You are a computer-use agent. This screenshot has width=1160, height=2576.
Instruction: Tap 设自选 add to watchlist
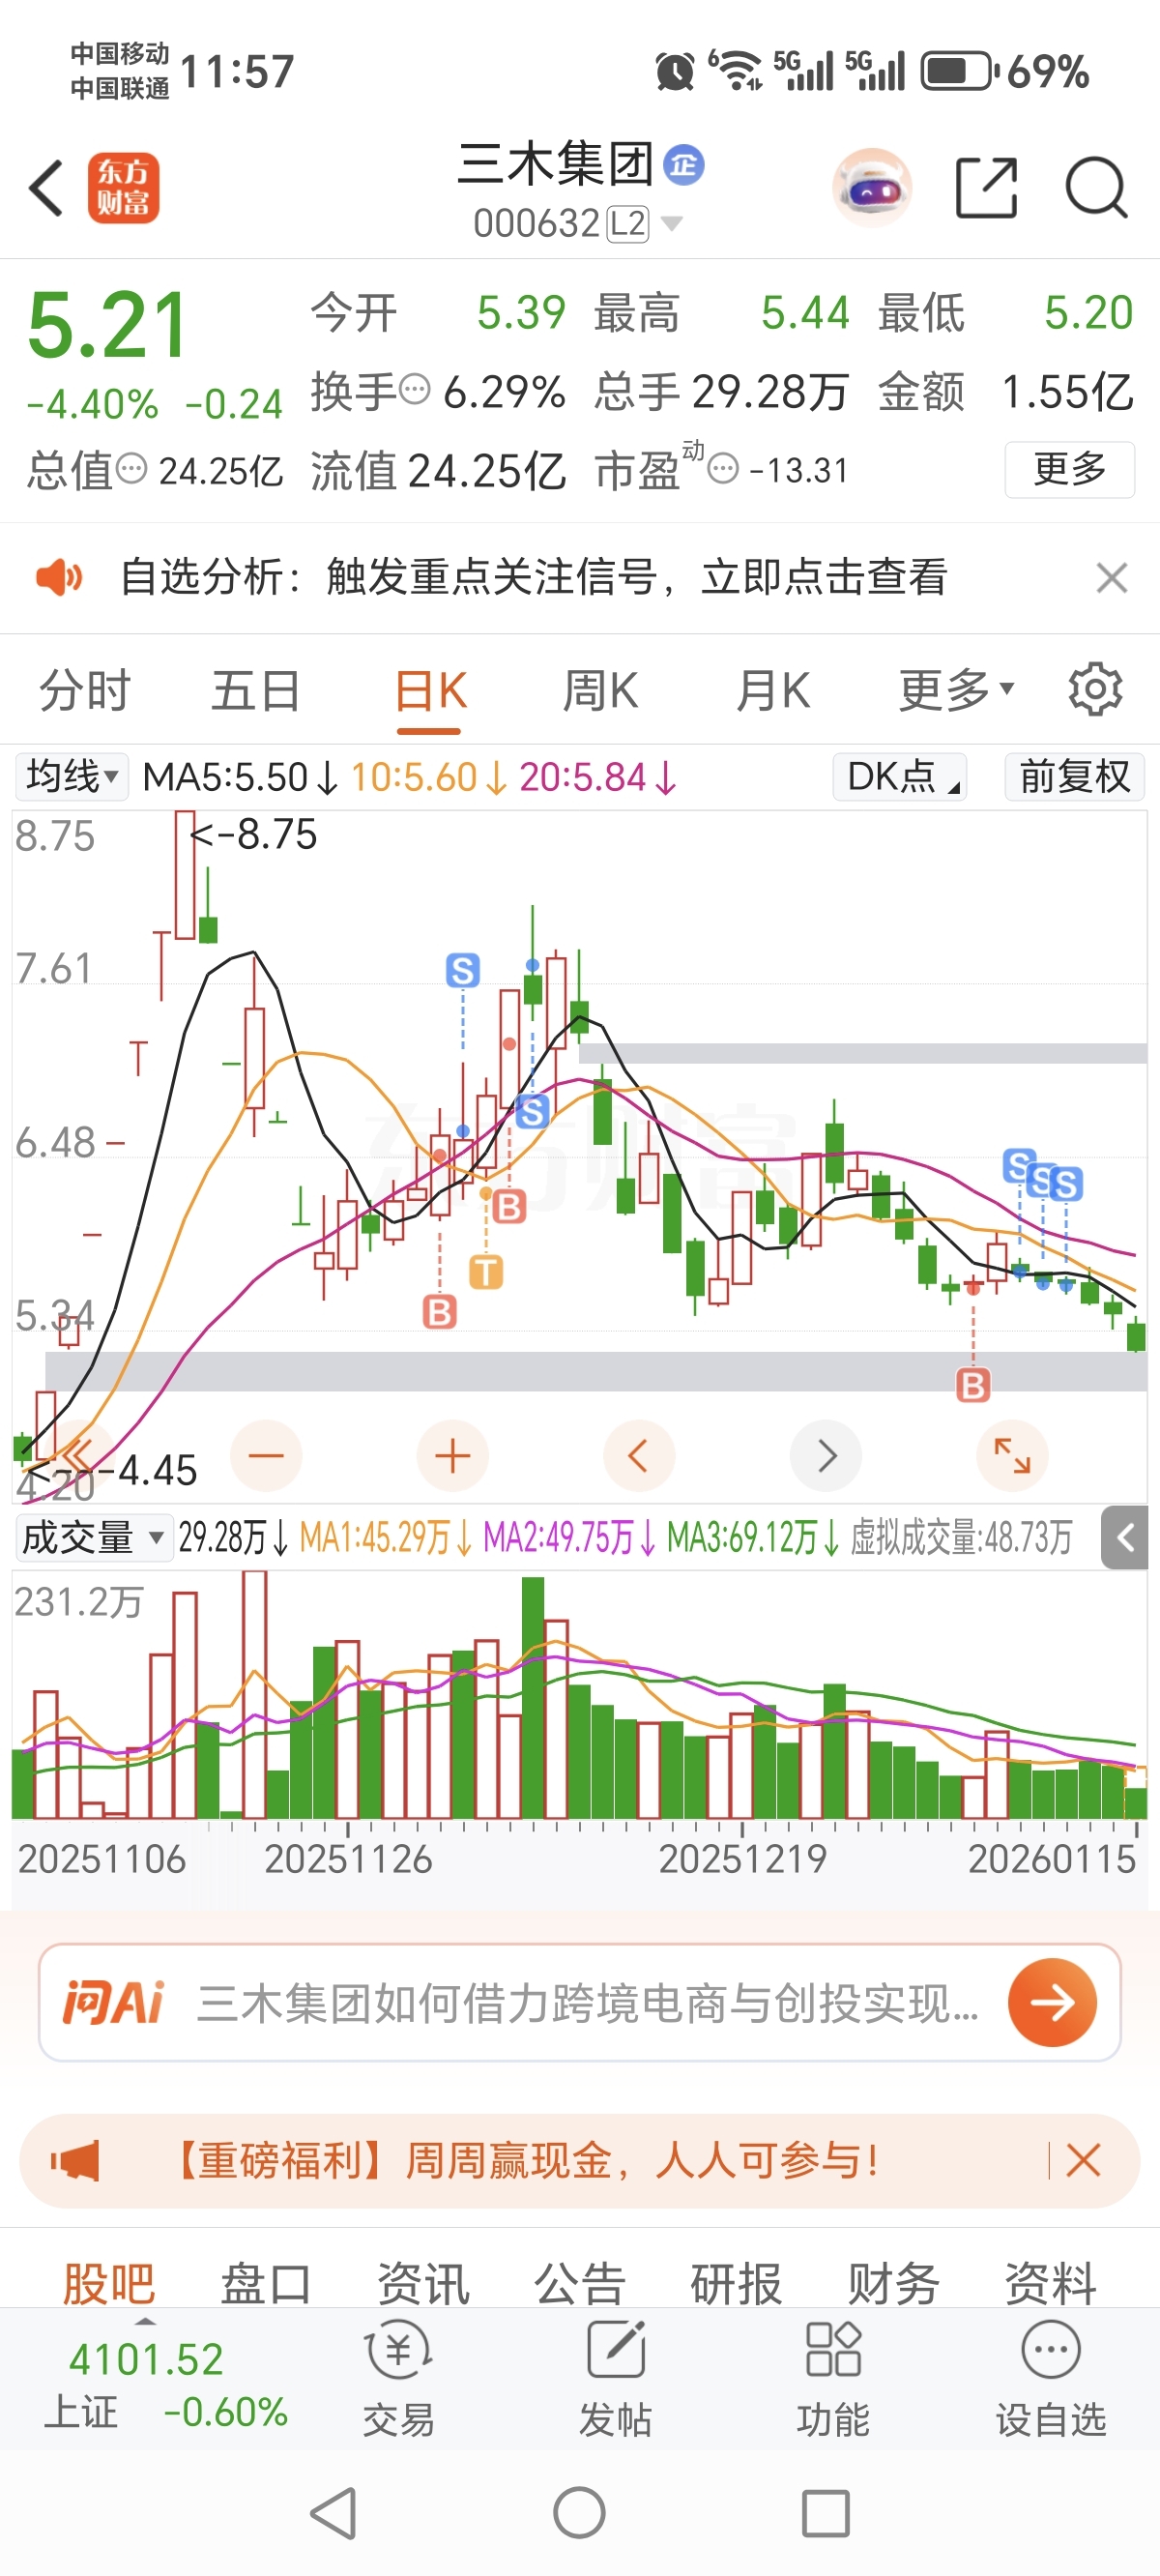click(x=1050, y=2378)
